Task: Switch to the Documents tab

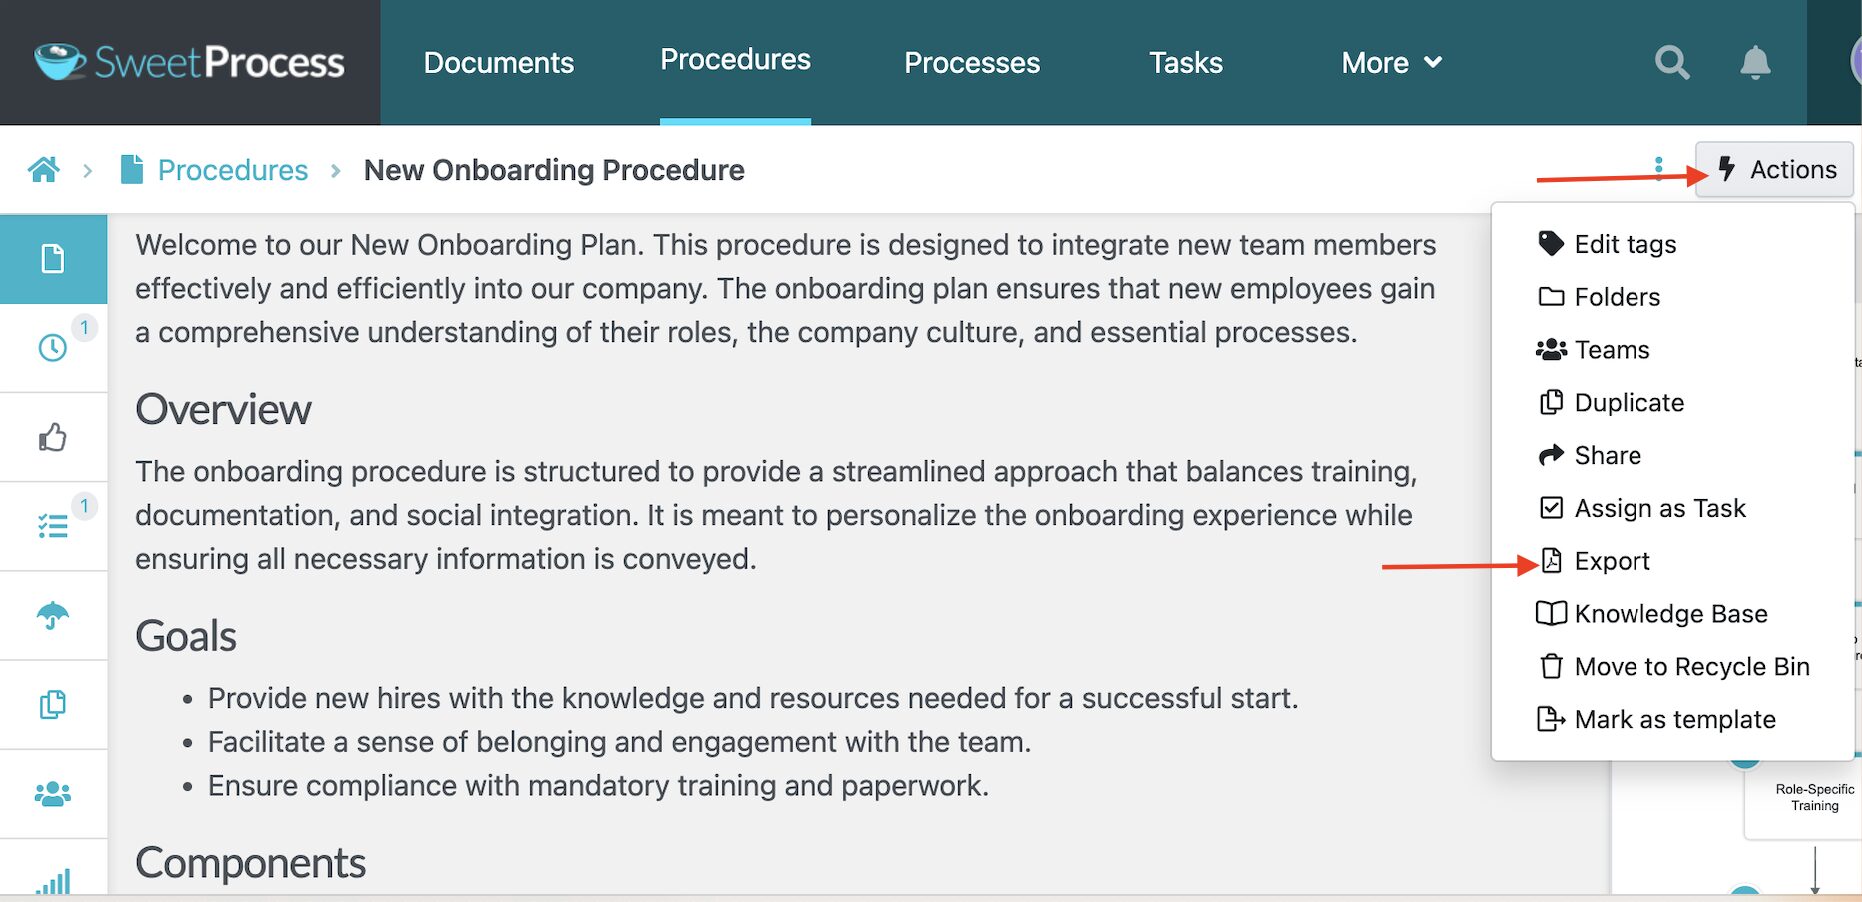Action: tap(498, 63)
